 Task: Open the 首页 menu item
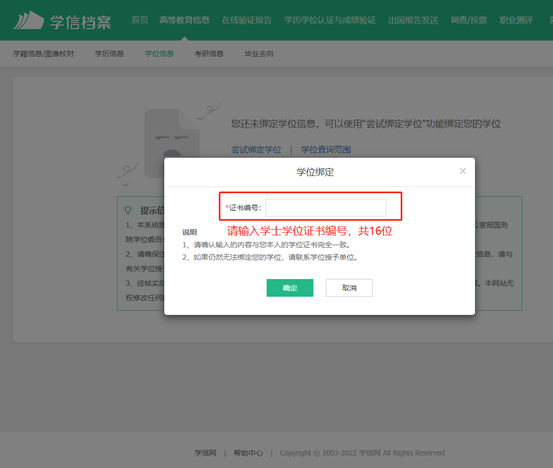140,20
